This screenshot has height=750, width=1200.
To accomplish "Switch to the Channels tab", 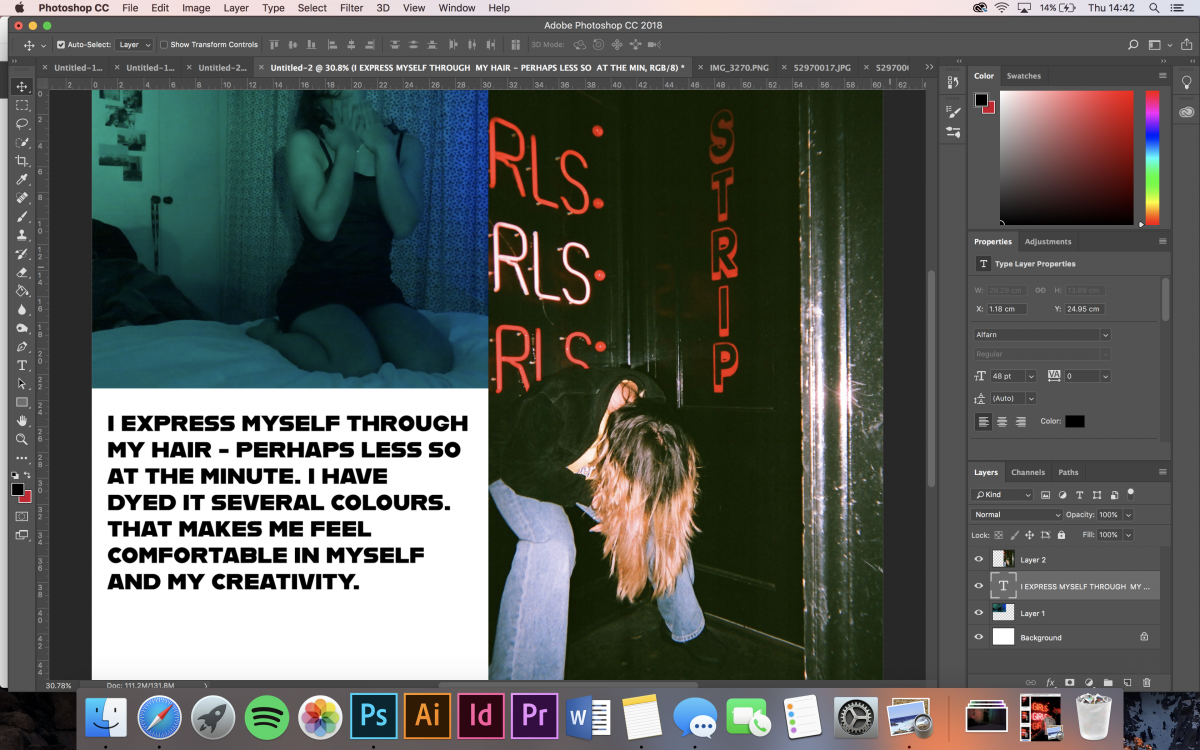I will [1028, 472].
